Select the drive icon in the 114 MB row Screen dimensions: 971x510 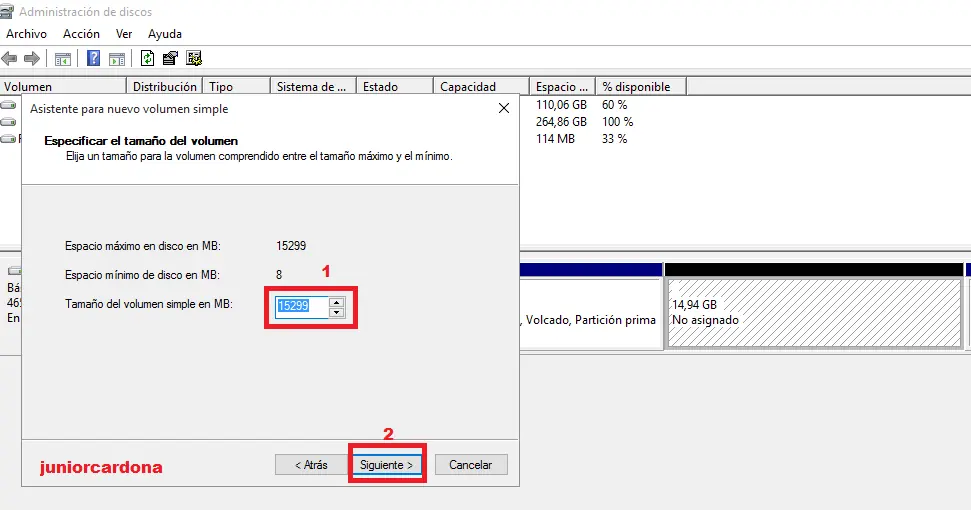(9, 139)
